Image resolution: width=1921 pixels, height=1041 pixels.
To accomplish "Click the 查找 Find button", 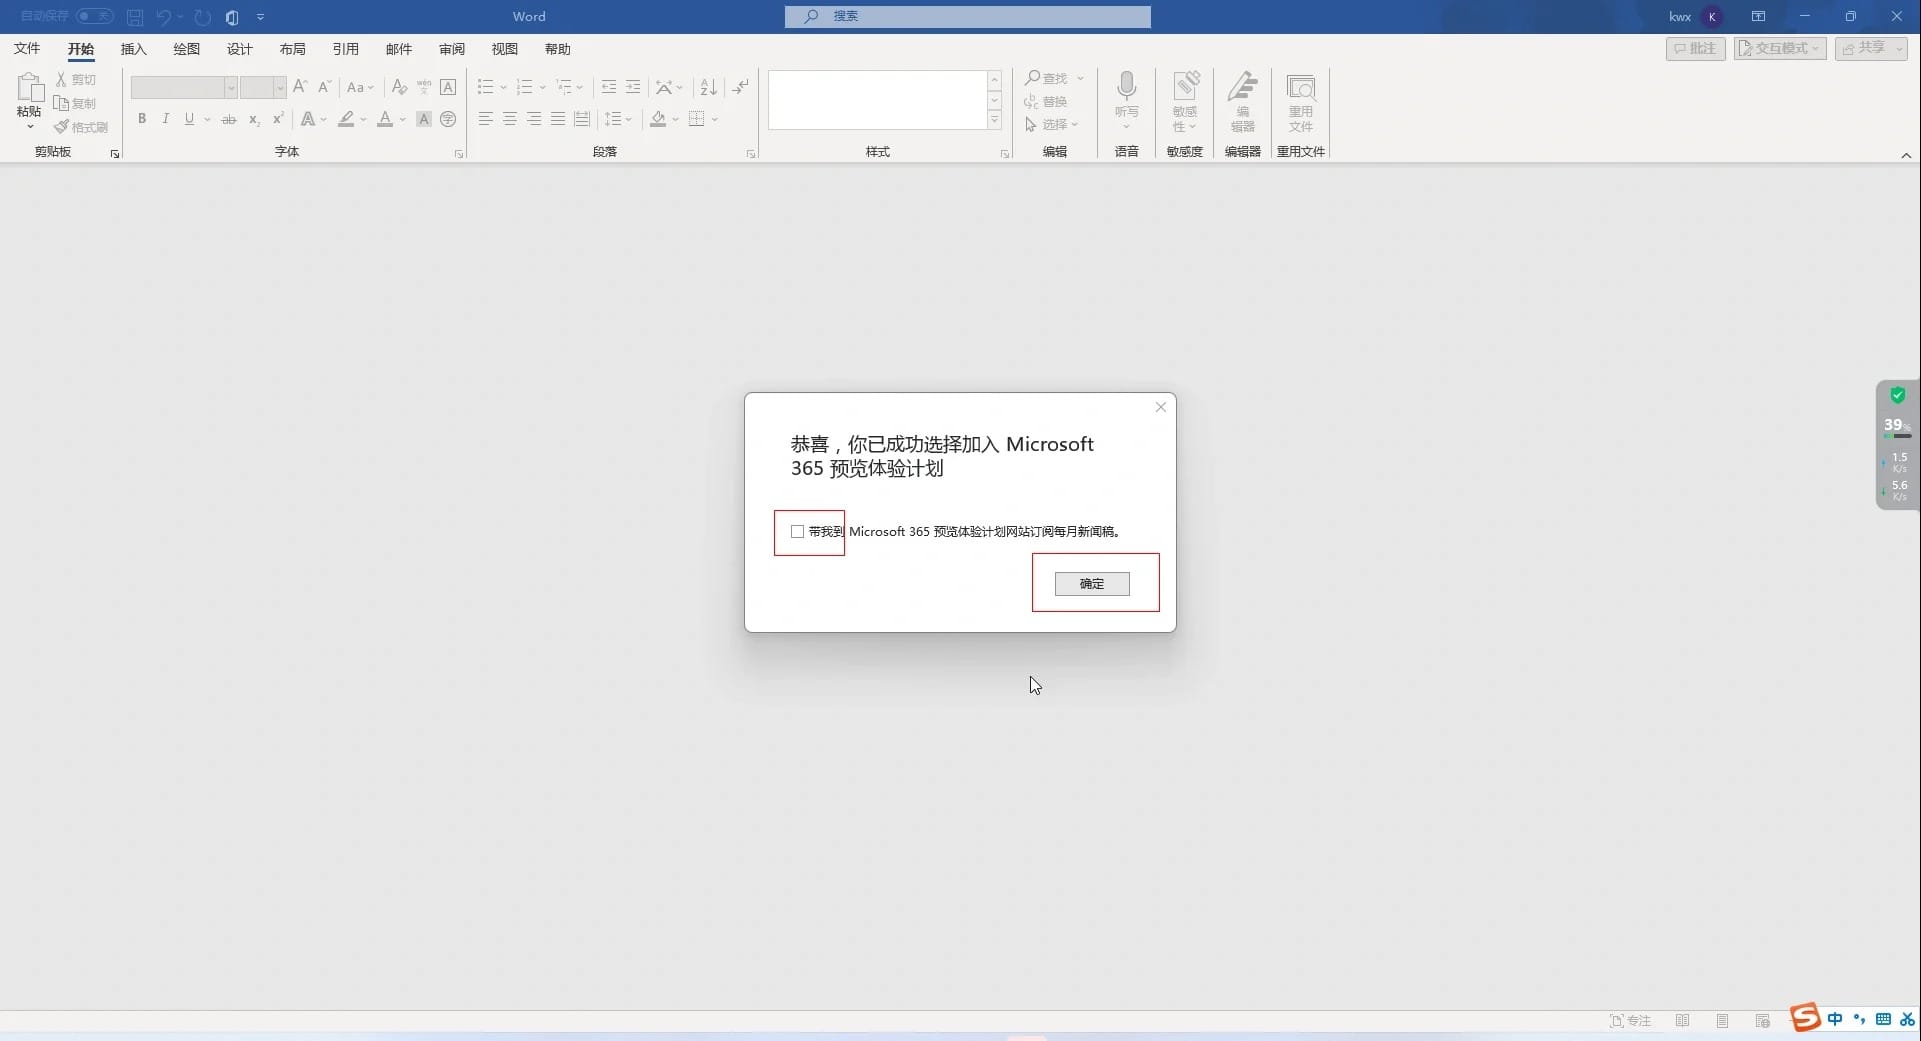I will [x=1047, y=78].
